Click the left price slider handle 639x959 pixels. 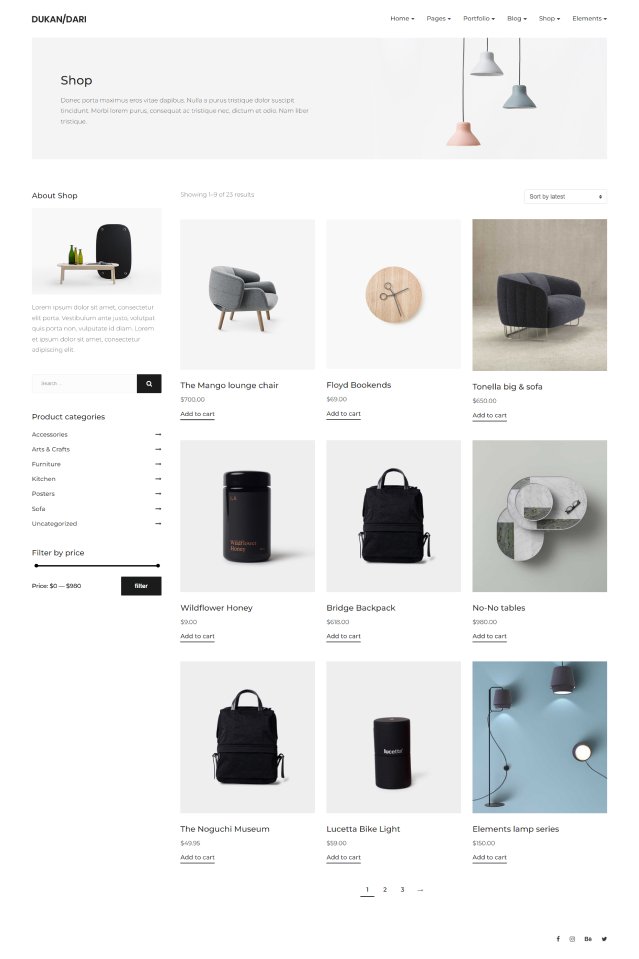37,566
